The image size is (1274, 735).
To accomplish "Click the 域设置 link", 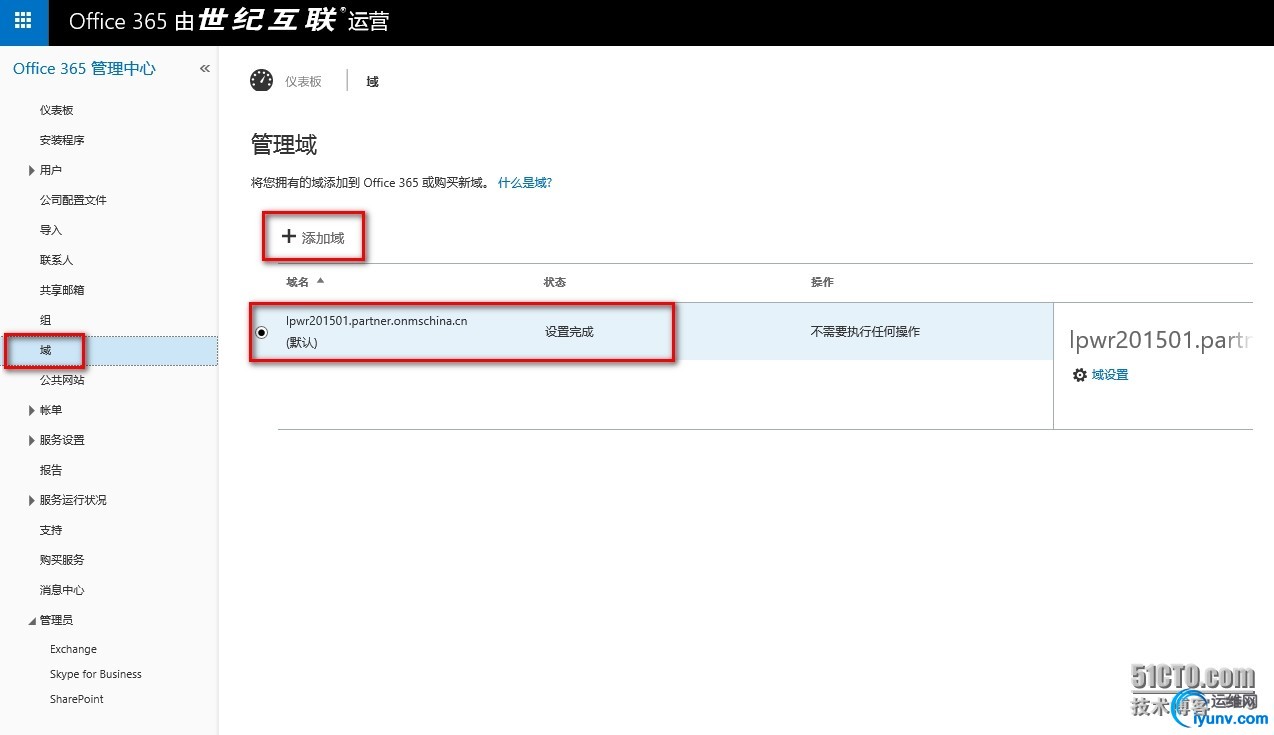I will [x=1110, y=375].
